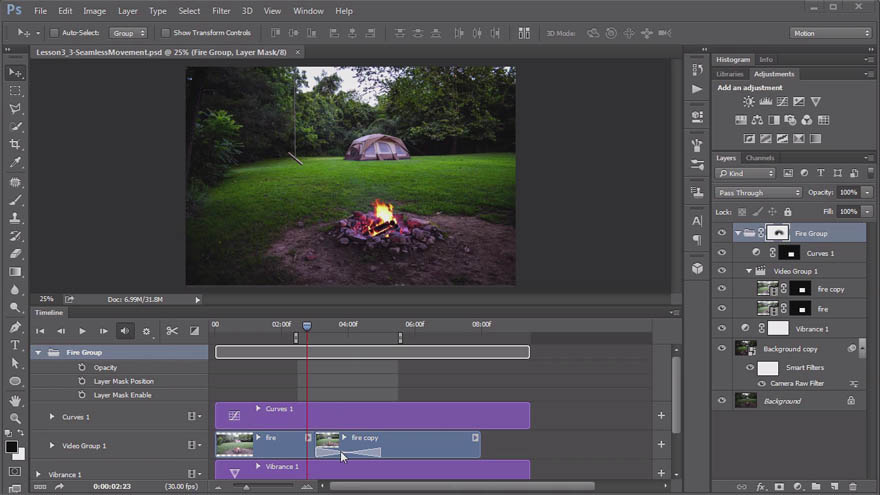The image size is (880, 495).
Task: Open layer style fx menu
Action: [x=761, y=487]
